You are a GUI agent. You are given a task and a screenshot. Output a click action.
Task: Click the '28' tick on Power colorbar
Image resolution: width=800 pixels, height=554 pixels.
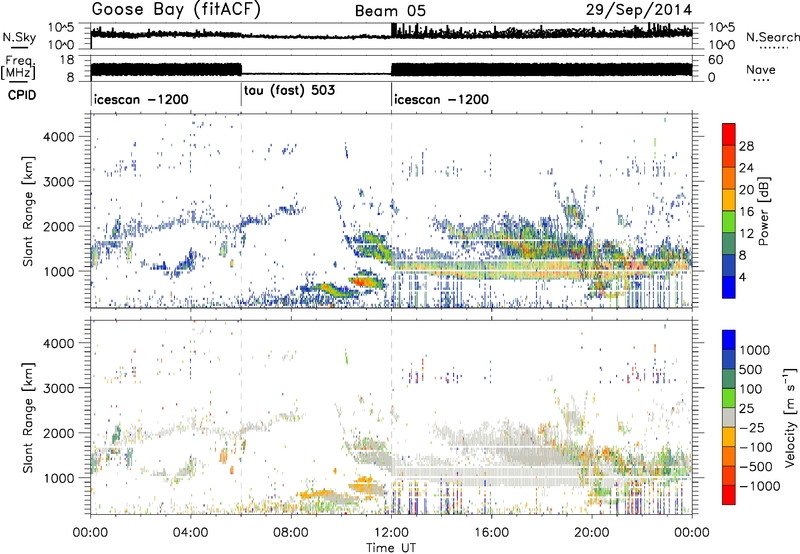point(746,146)
